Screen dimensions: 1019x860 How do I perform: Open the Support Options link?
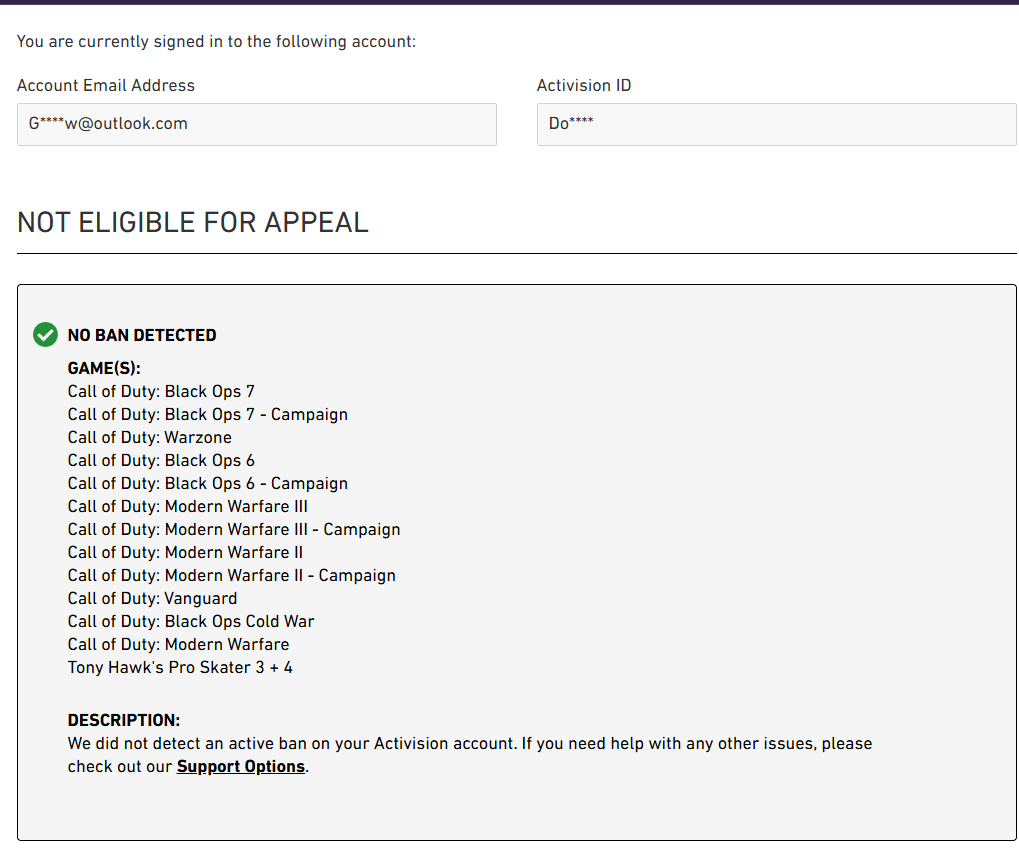(x=240, y=766)
